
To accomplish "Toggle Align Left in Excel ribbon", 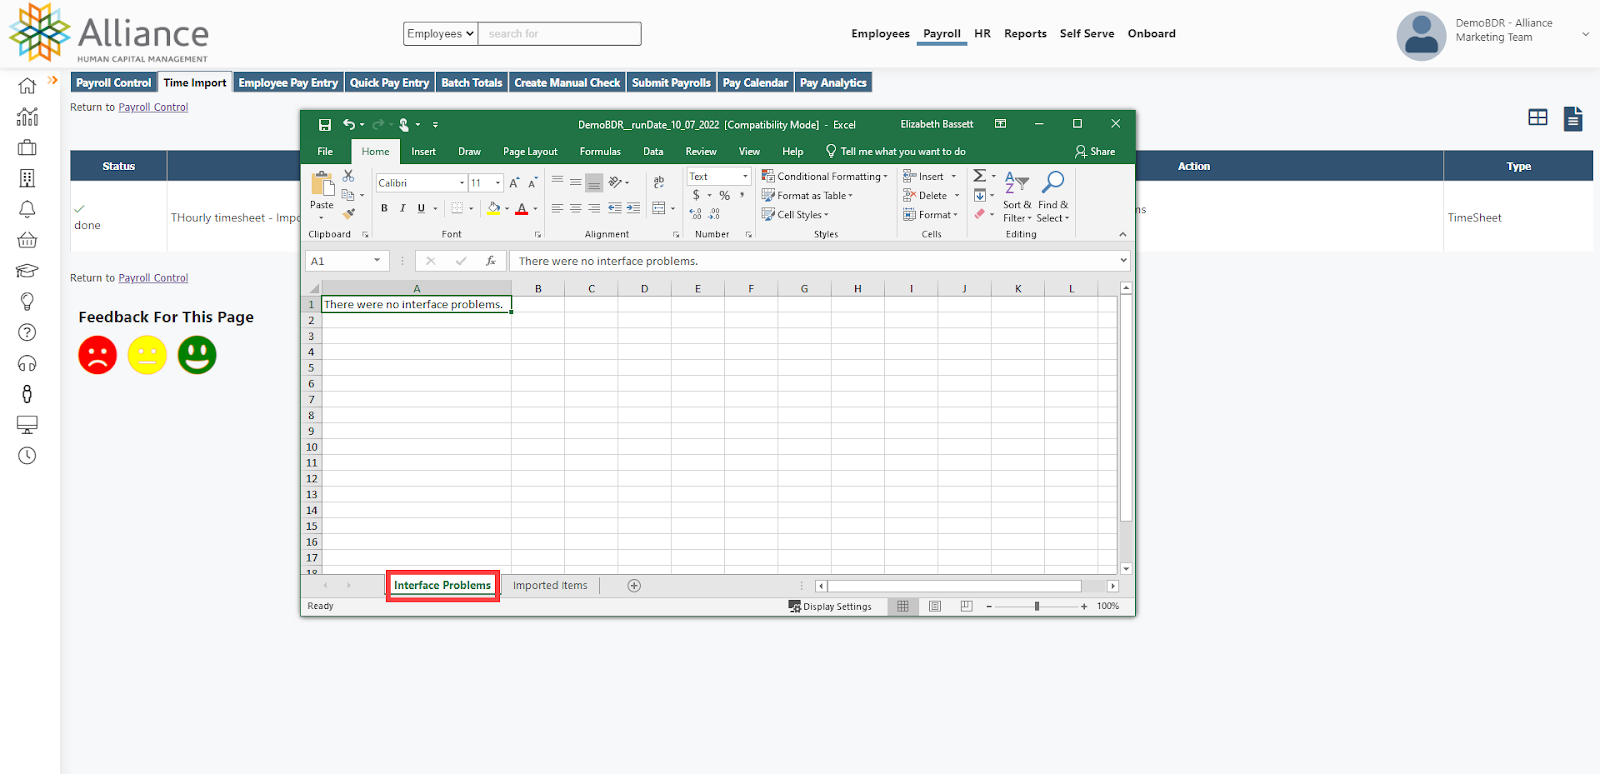I will 557,208.
